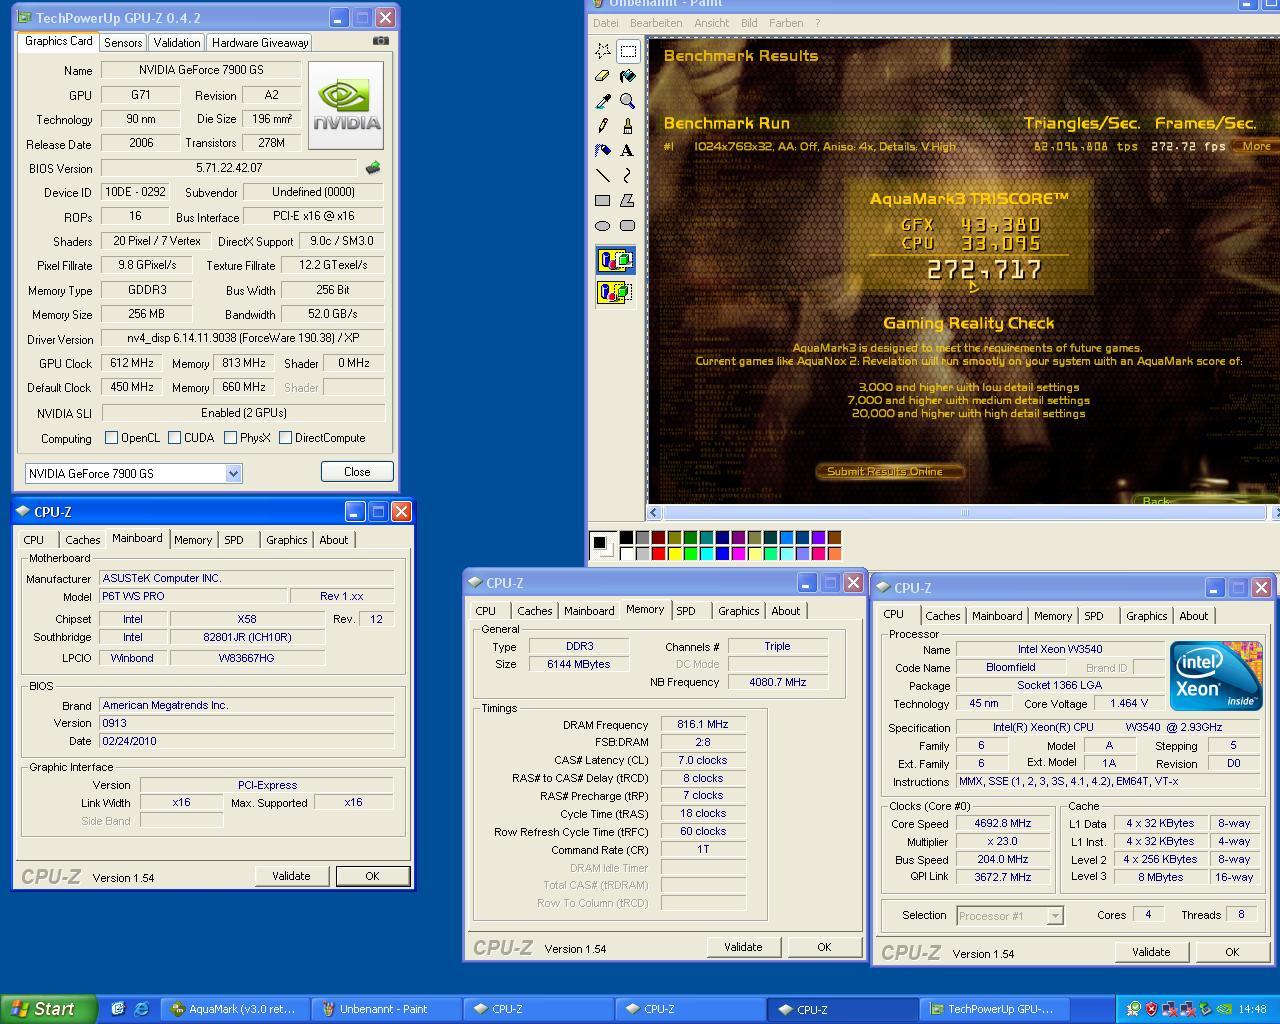Select the straight Line tool
The height and width of the screenshot is (1024, 1280).
pos(603,176)
